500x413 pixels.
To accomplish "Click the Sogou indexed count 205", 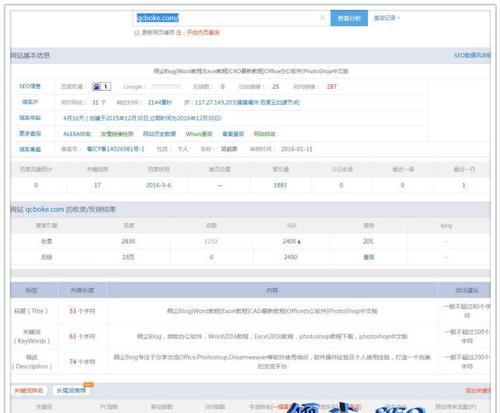I will point(368,241).
